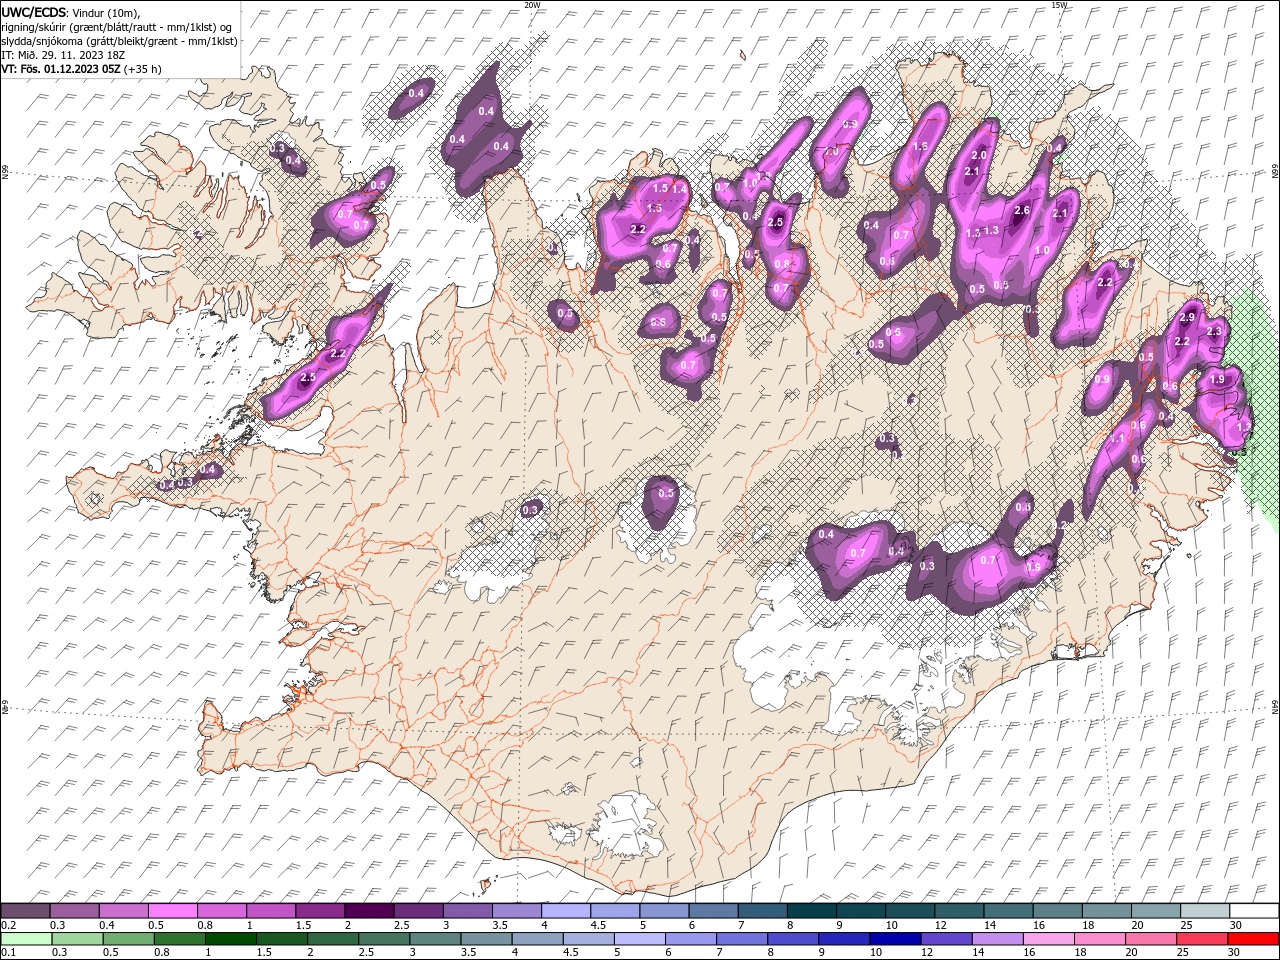The width and height of the screenshot is (1280, 960).
Task: Click the 'slydda/snjókoma' legend description line
Action: 120,40
